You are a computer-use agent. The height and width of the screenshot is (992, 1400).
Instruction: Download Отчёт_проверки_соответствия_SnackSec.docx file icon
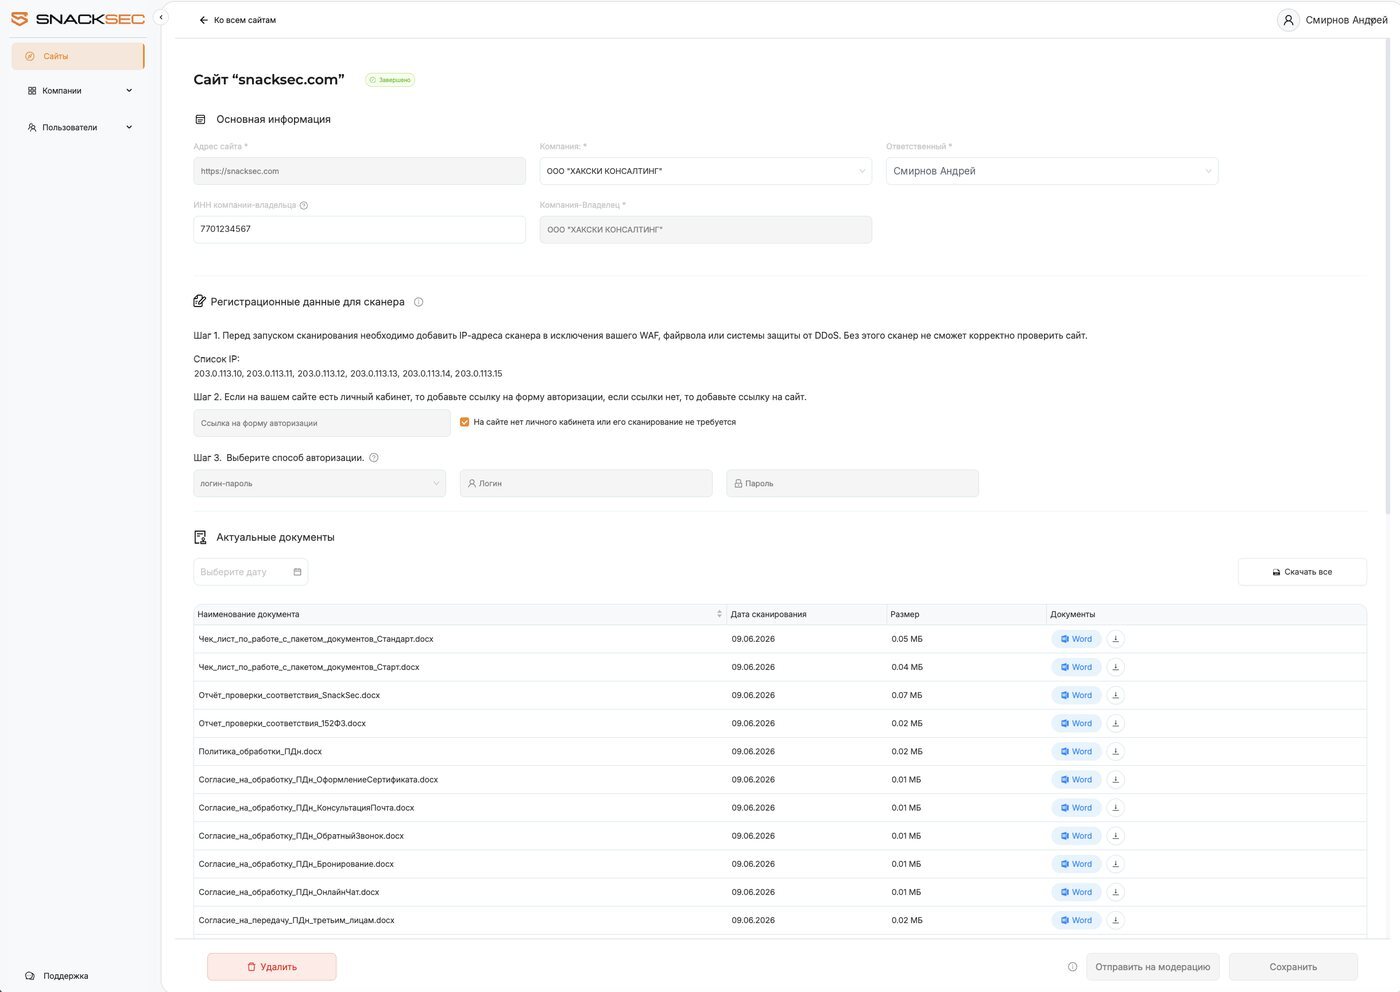[x=1116, y=695]
